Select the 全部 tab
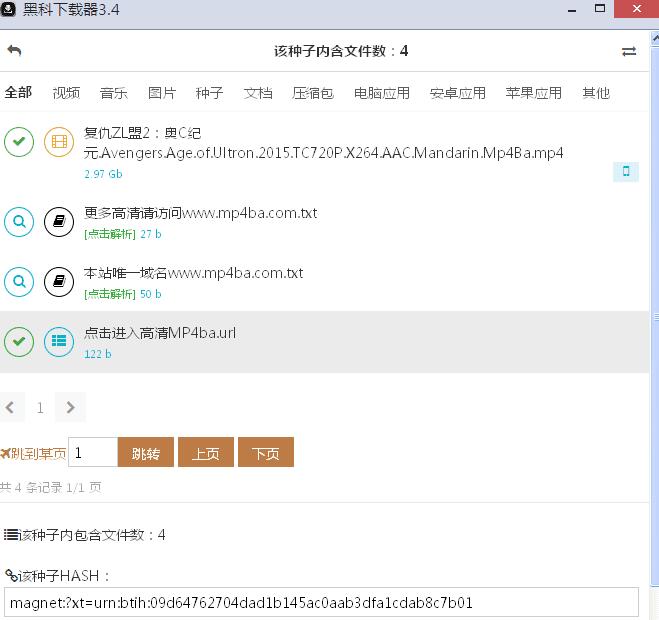Viewport: 659px width, 620px height. coord(18,92)
